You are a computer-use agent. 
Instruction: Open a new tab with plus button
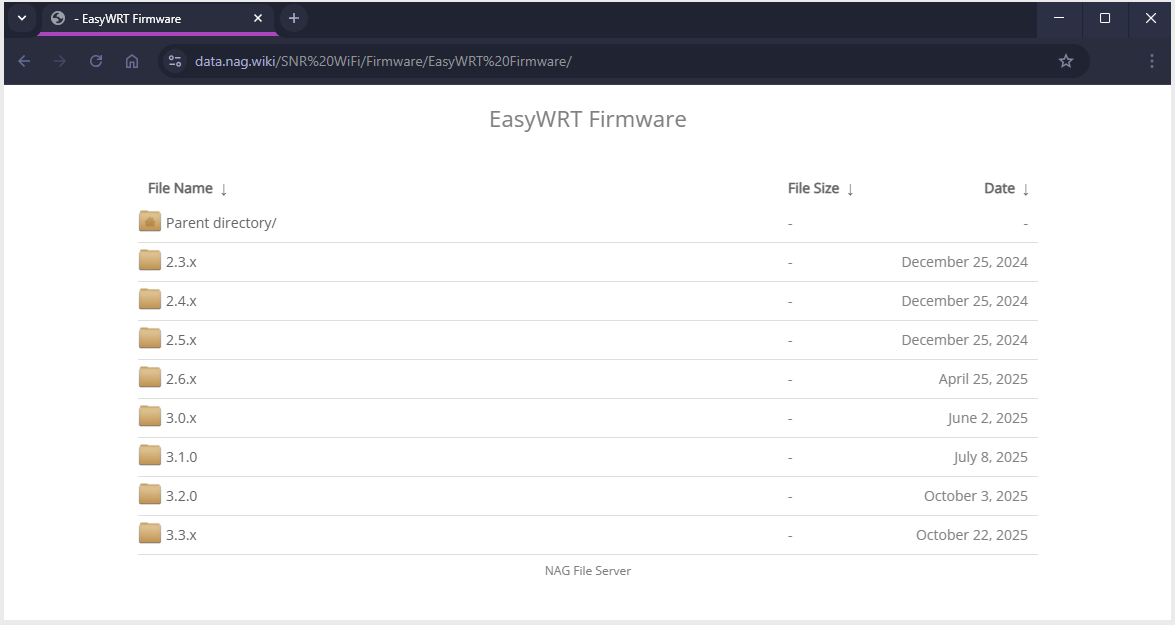tap(293, 18)
